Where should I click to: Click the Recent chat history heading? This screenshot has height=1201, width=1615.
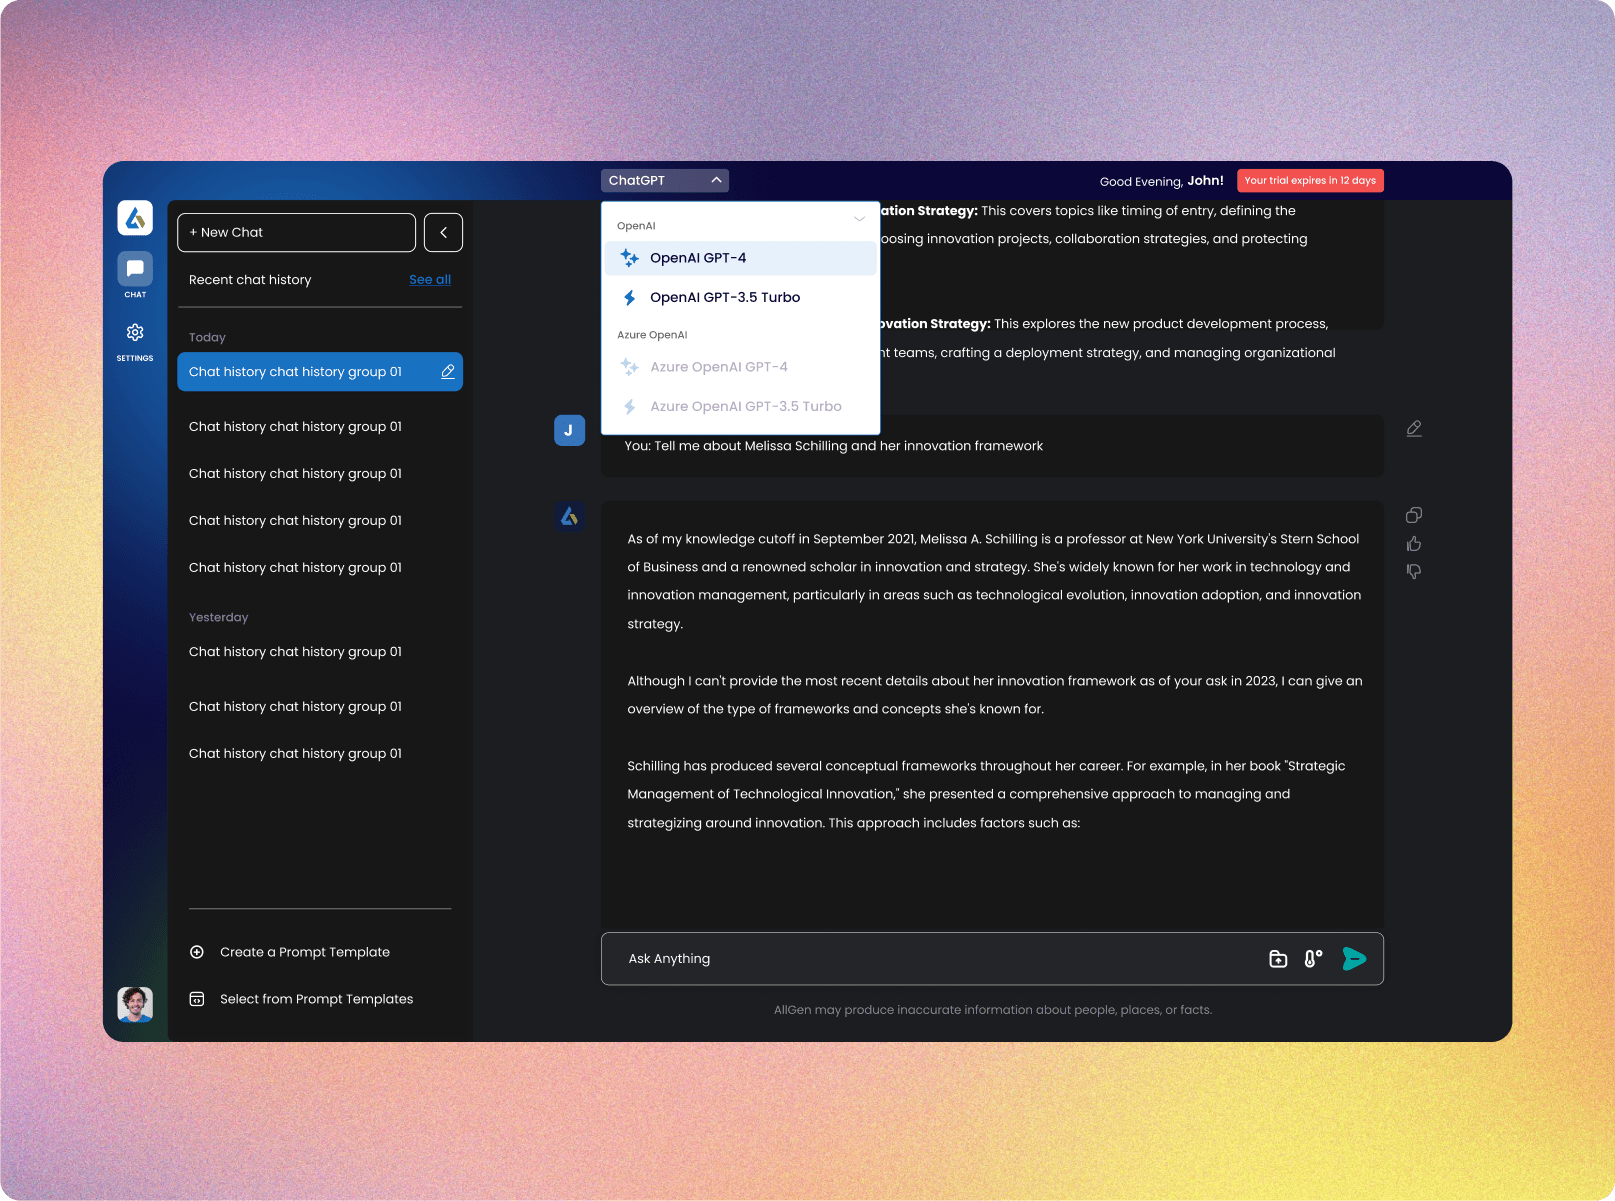click(250, 280)
